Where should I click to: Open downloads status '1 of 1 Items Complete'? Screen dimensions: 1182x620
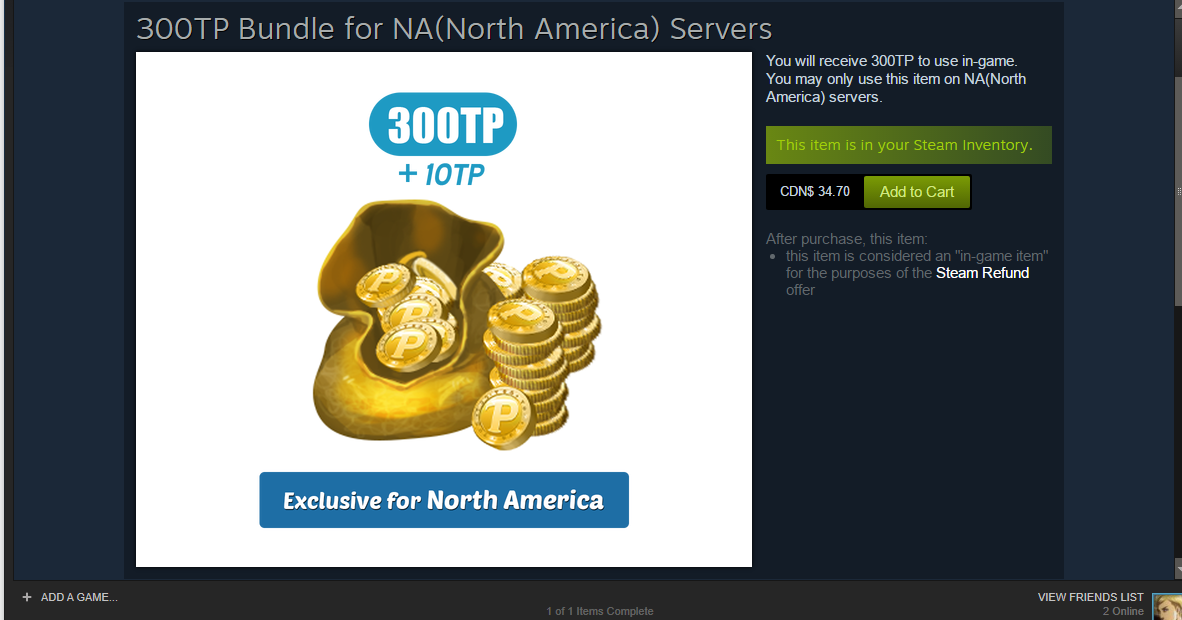(600, 611)
